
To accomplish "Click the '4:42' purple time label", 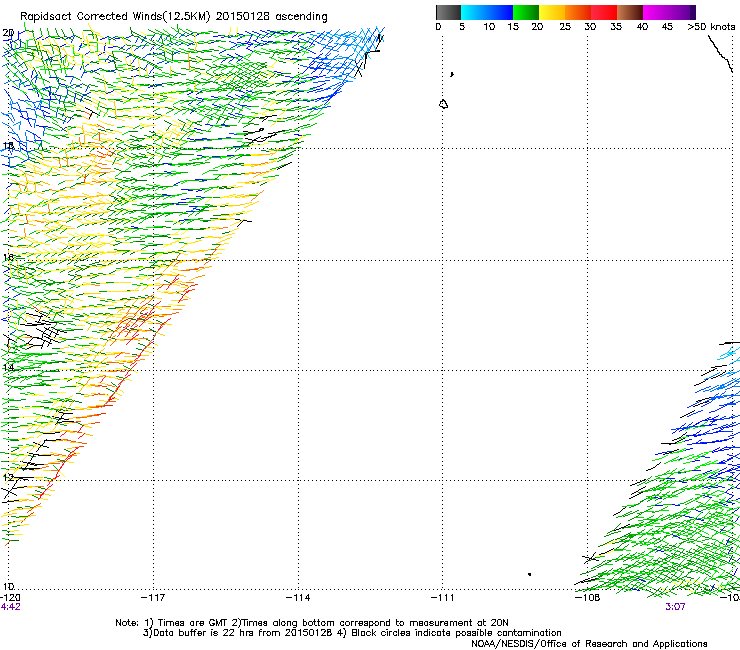I will 10,607.
